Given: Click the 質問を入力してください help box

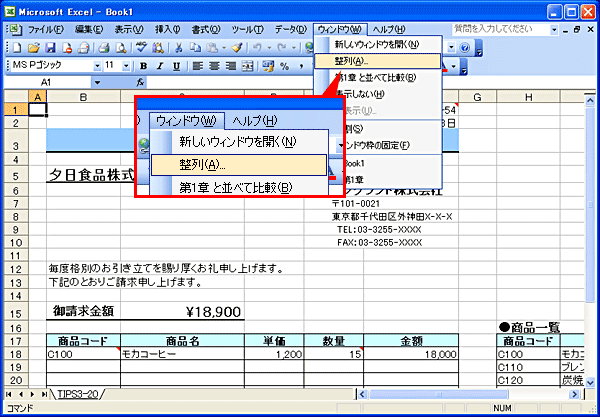Looking at the screenshot, I should click(501, 29).
